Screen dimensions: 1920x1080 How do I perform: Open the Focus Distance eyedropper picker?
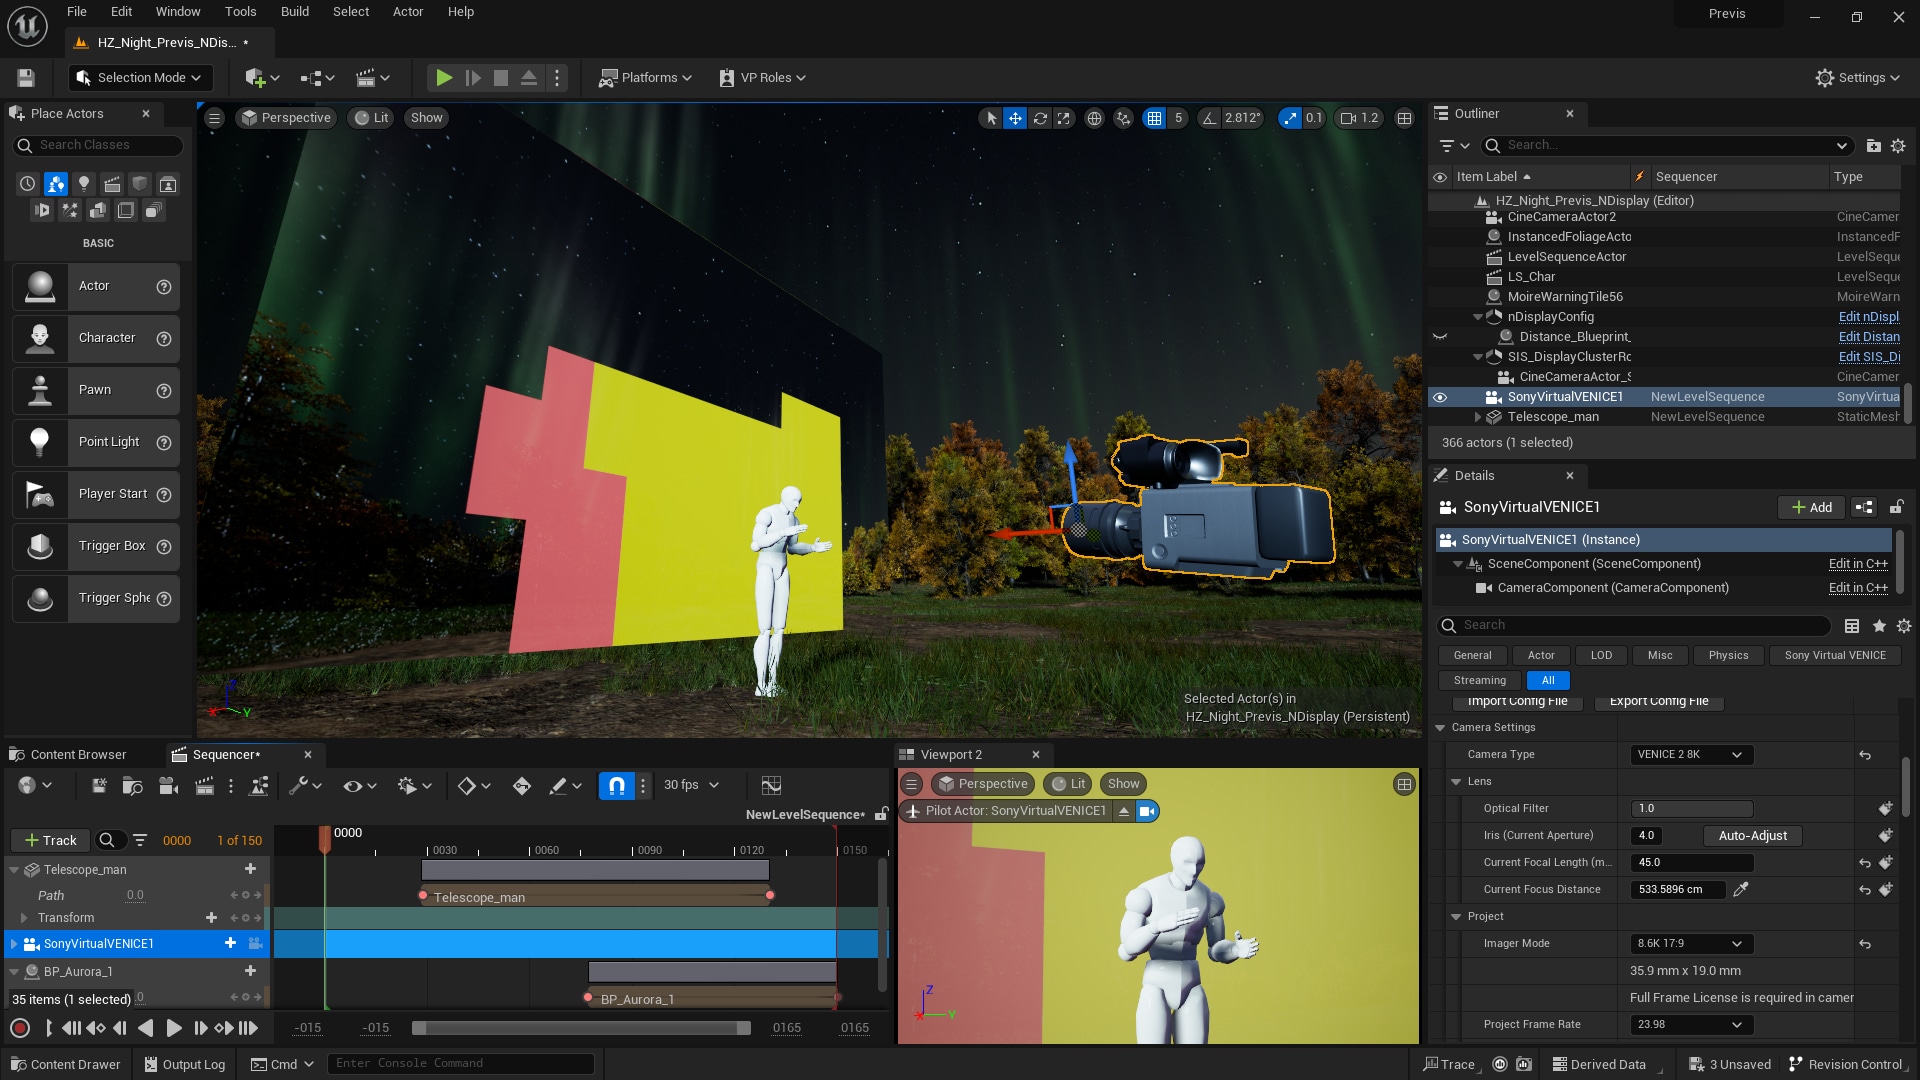pos(1742,889)
